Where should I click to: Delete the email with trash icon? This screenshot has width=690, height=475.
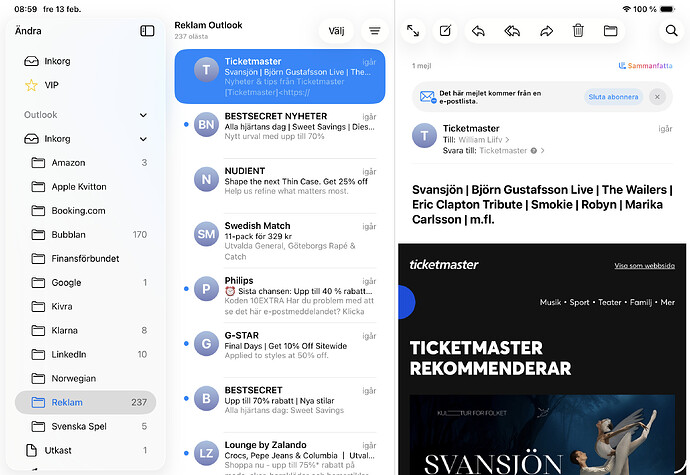pos(578,30)
